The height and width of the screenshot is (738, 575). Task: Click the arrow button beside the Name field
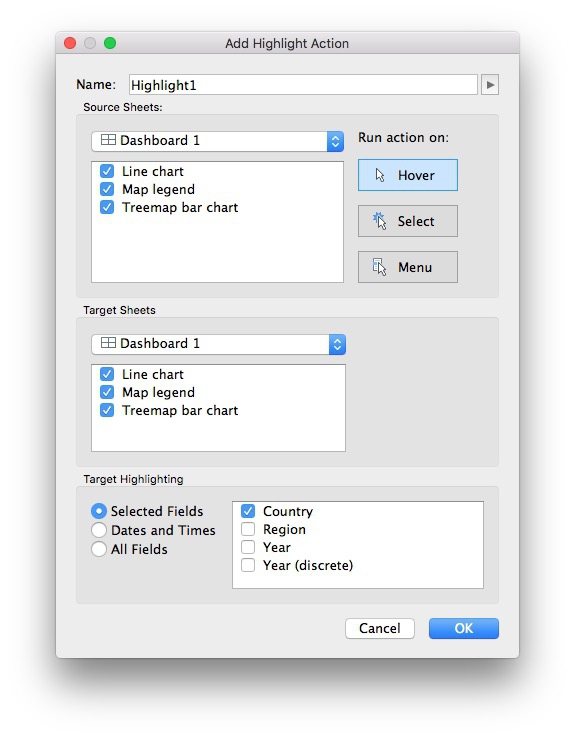click(490, 85)
